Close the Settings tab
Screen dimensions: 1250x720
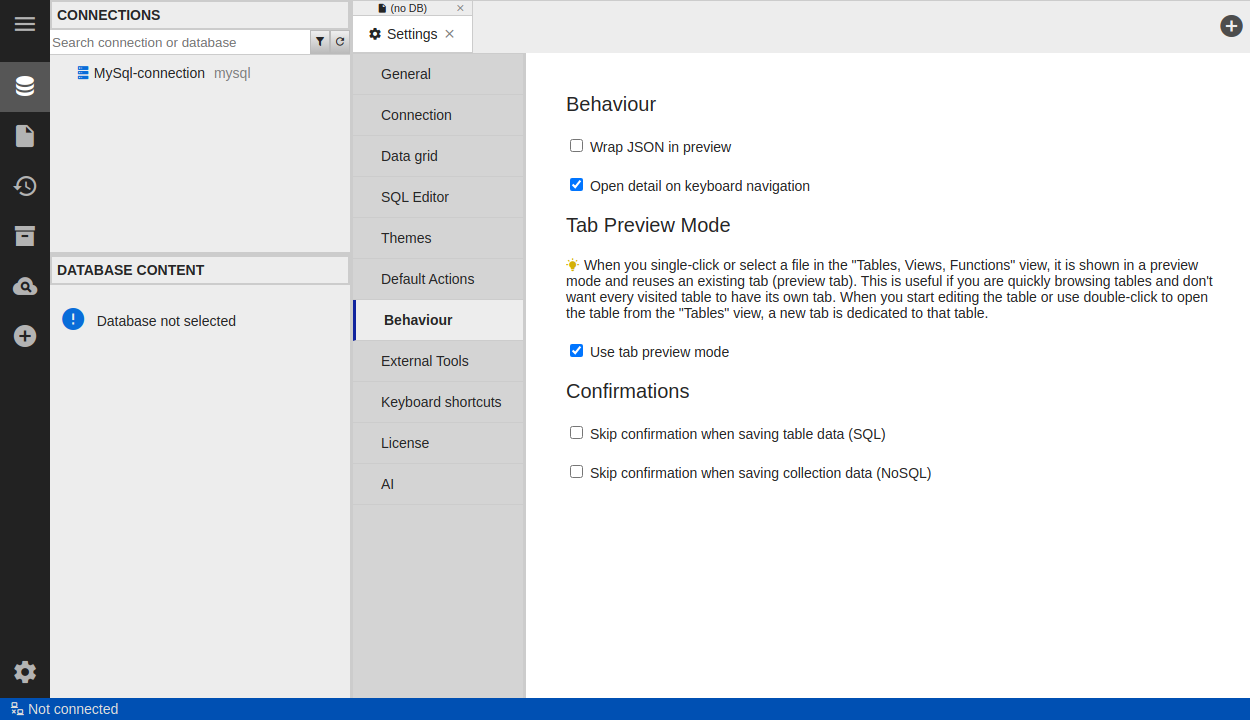tap(450, 34)
